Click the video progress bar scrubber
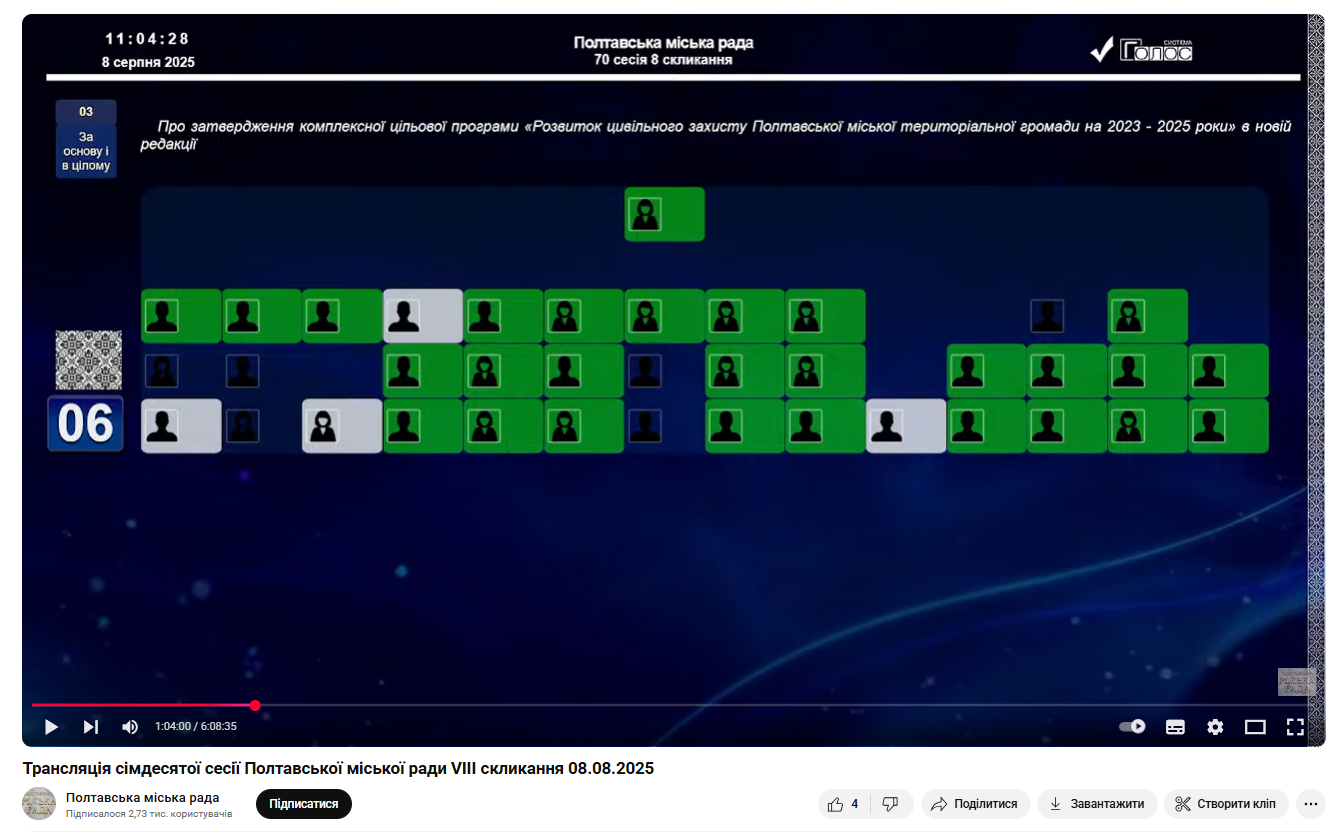This screenshot has height=832, width=1340. click(255, 705)
